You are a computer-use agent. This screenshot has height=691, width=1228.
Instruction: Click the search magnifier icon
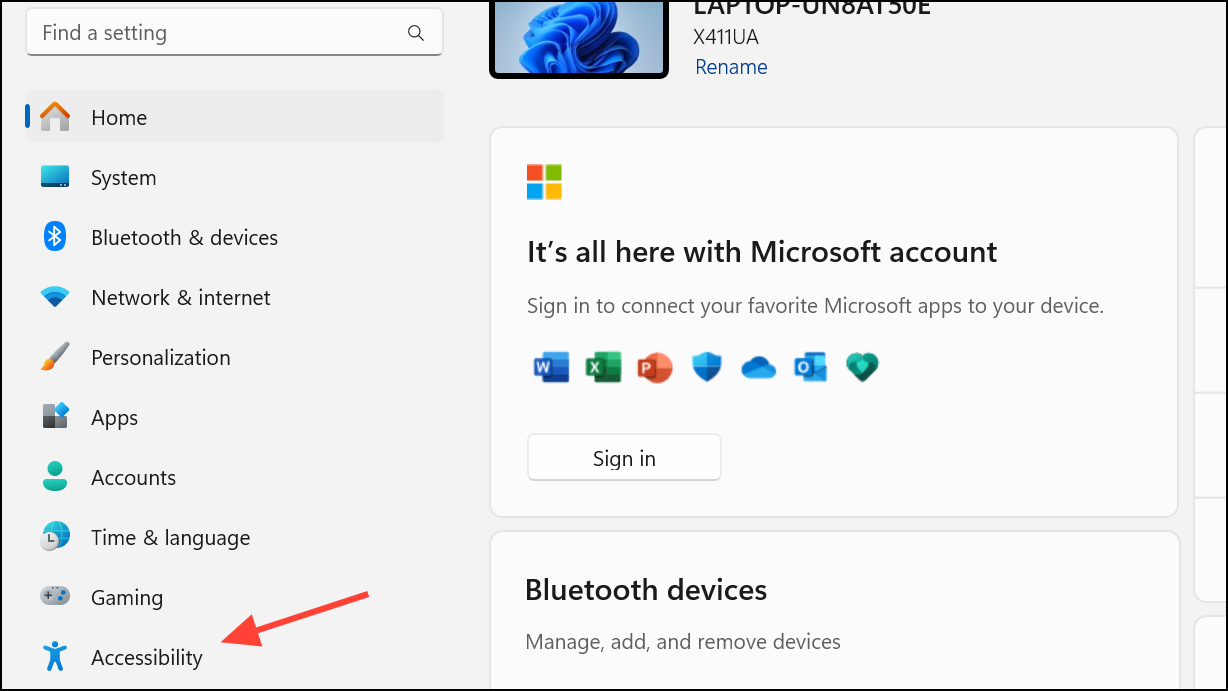point(416,33)
